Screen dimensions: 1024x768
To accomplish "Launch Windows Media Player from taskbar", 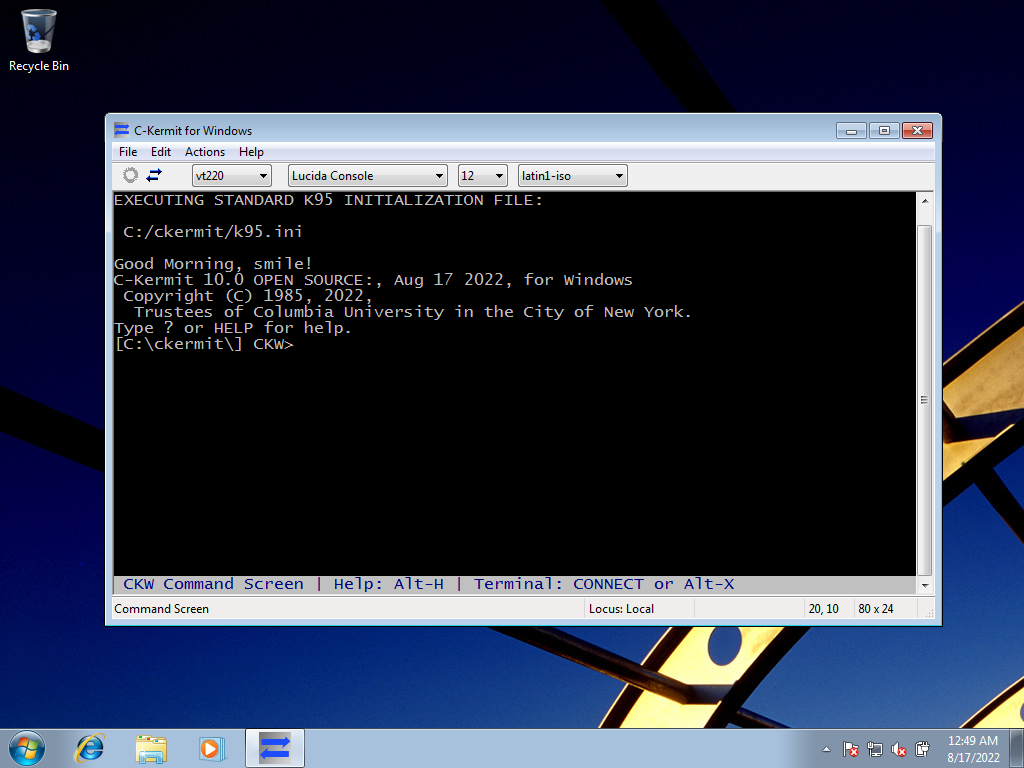I will click(x=212, y=748).
